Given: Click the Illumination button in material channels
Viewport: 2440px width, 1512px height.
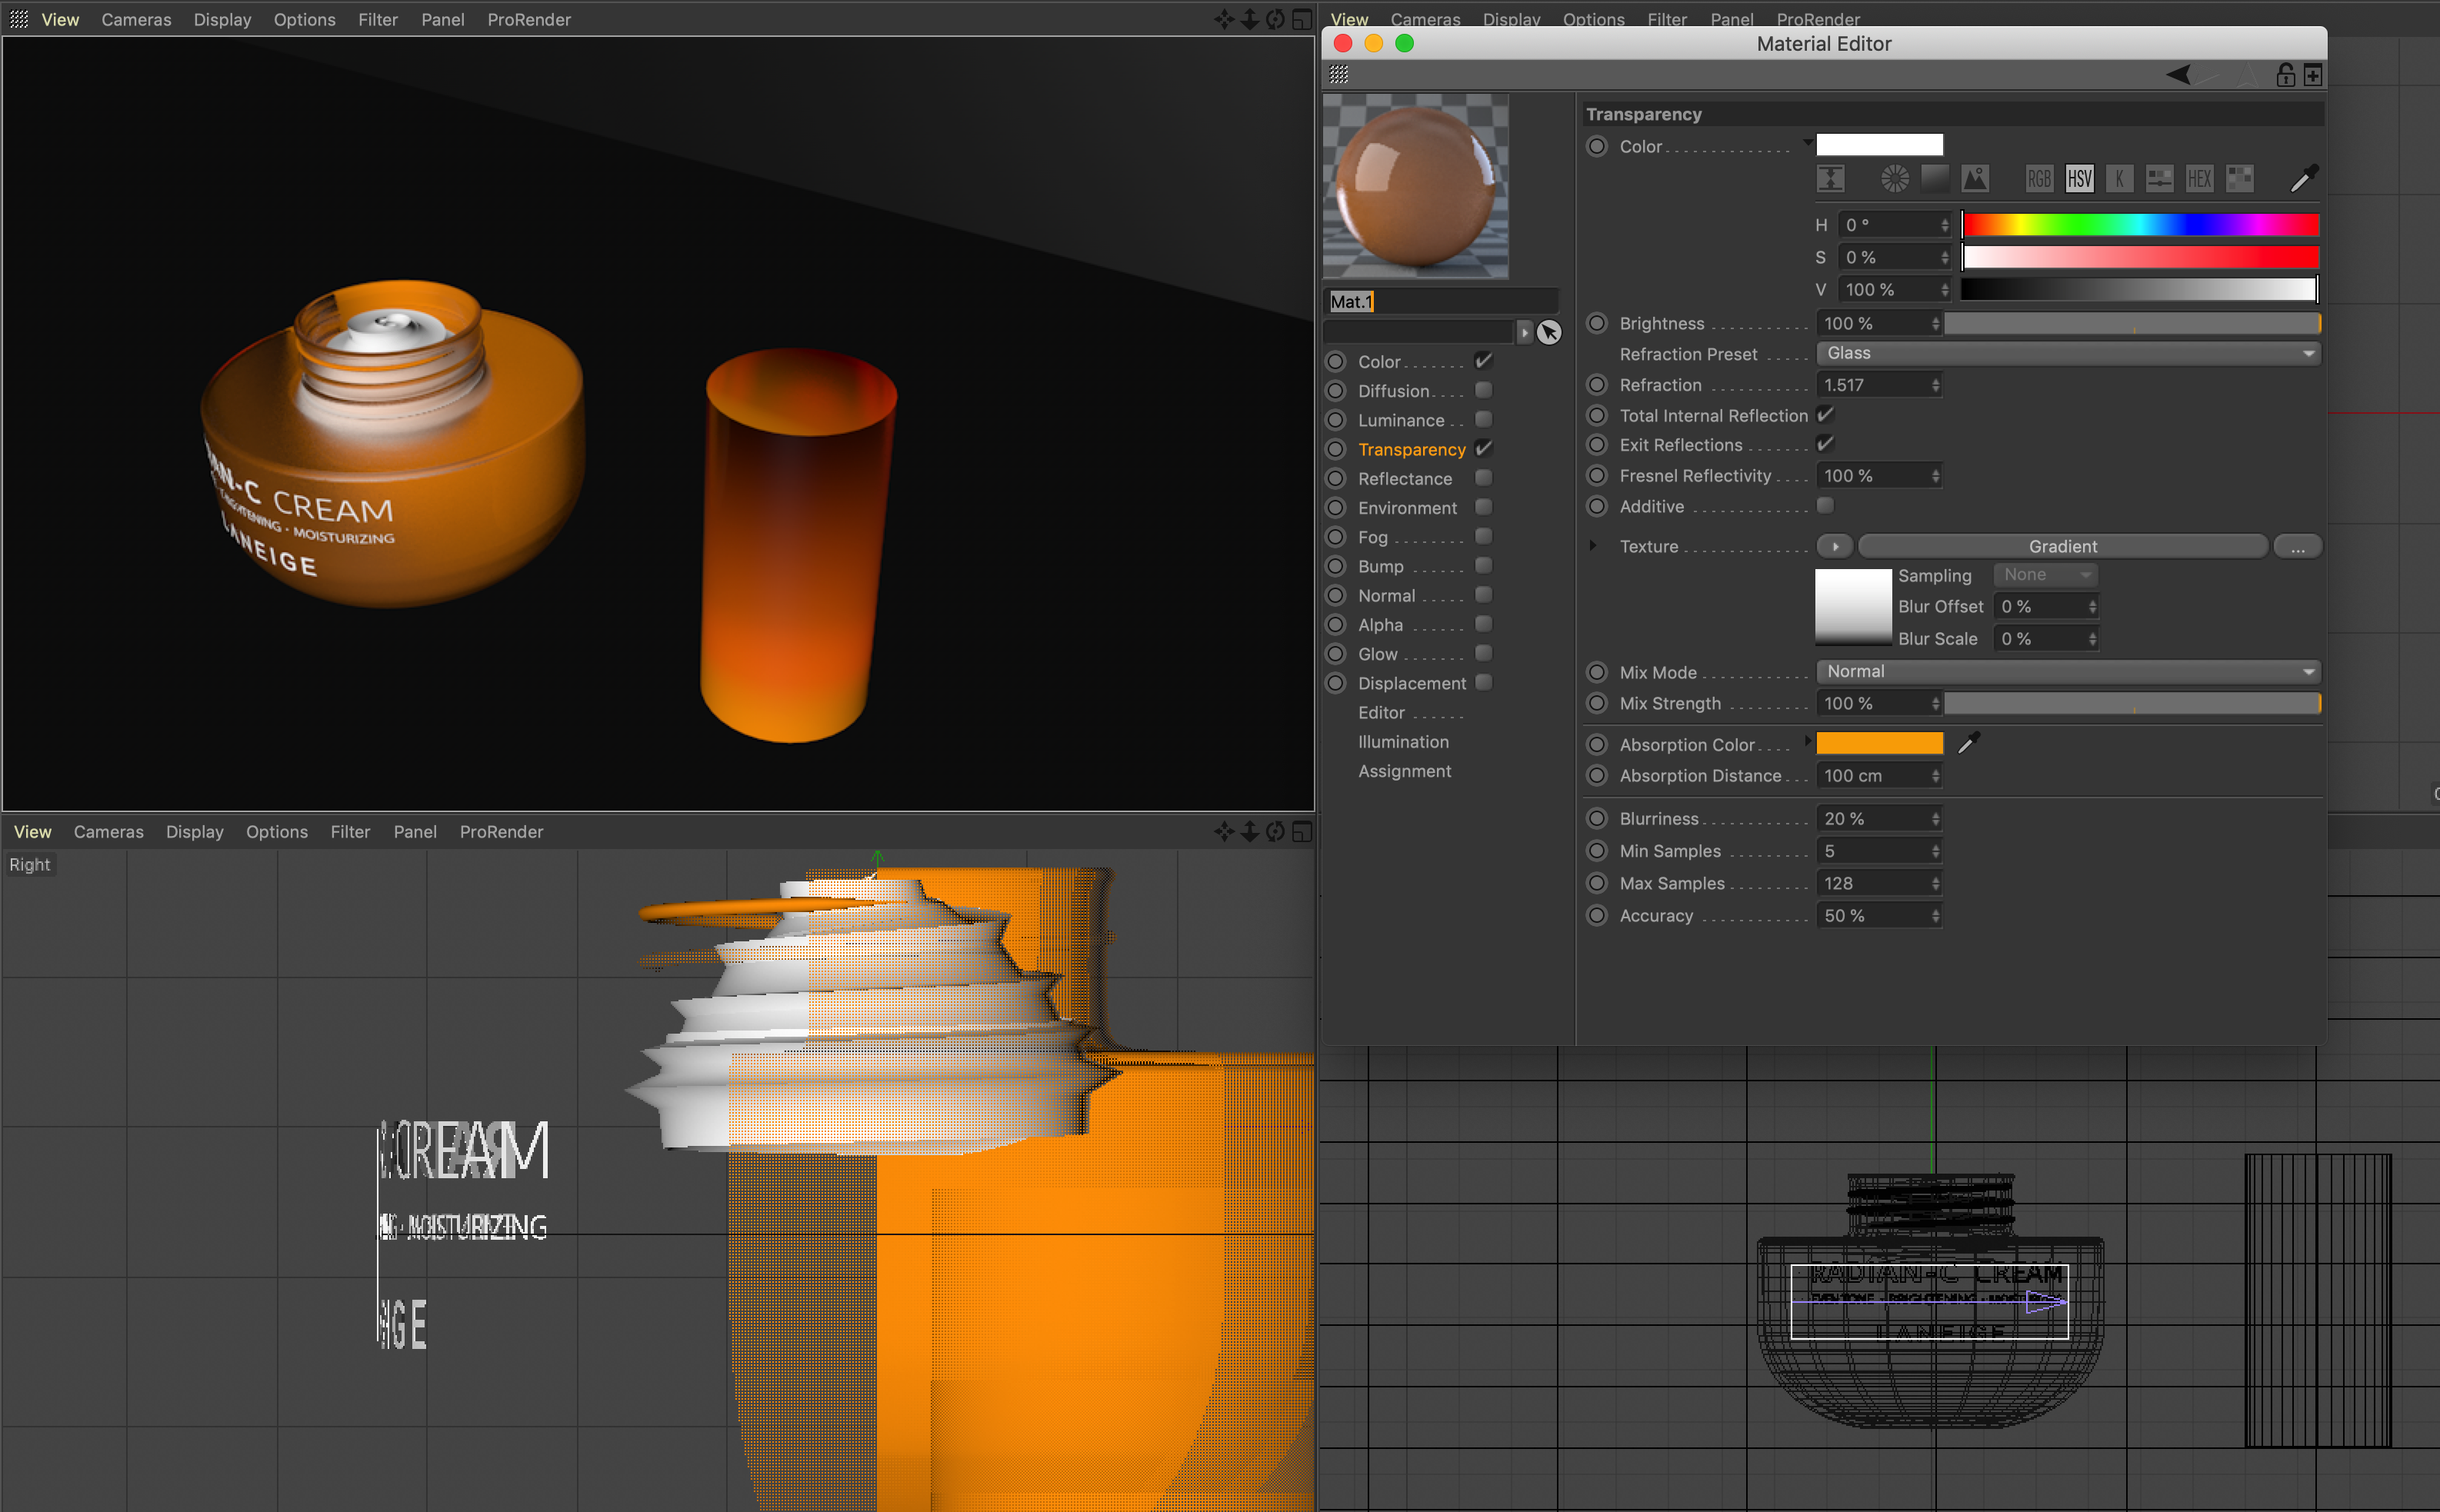Looking at the screenshot, I should point(1403,741).
